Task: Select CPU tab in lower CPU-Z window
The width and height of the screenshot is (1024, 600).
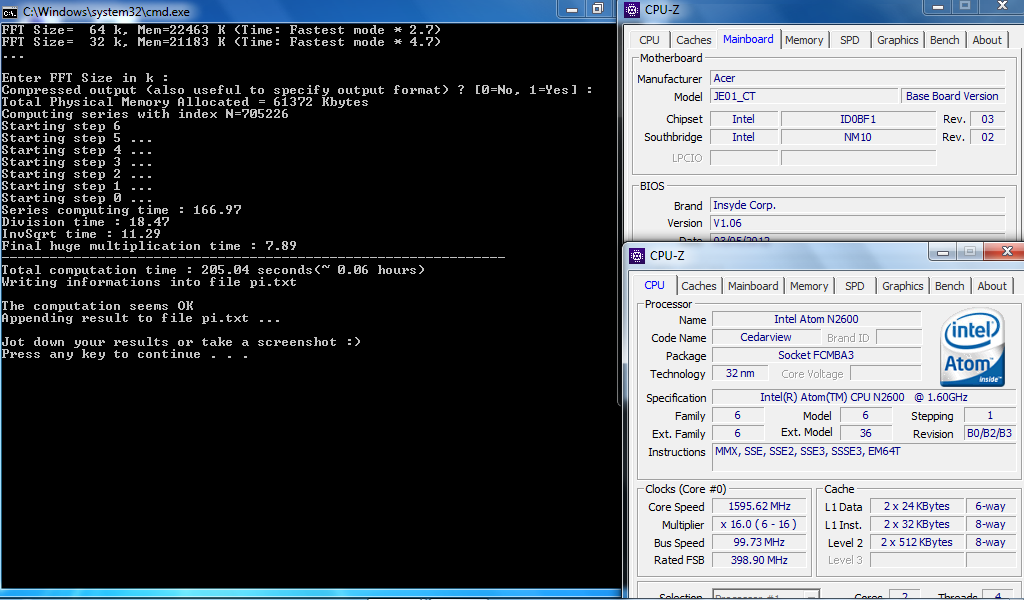Action: click(654, 285)
